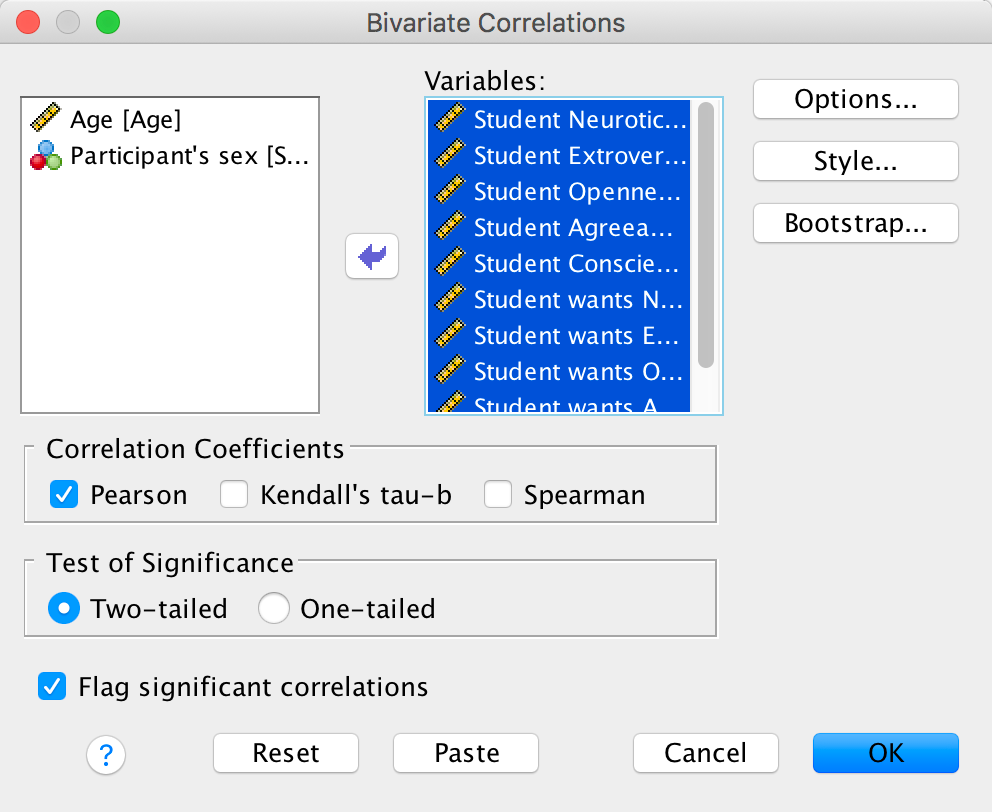Select Student Conscientiousness in Variables list
Image resolution: width=992 pixels, height=812 pixels.
click(577, 264)
